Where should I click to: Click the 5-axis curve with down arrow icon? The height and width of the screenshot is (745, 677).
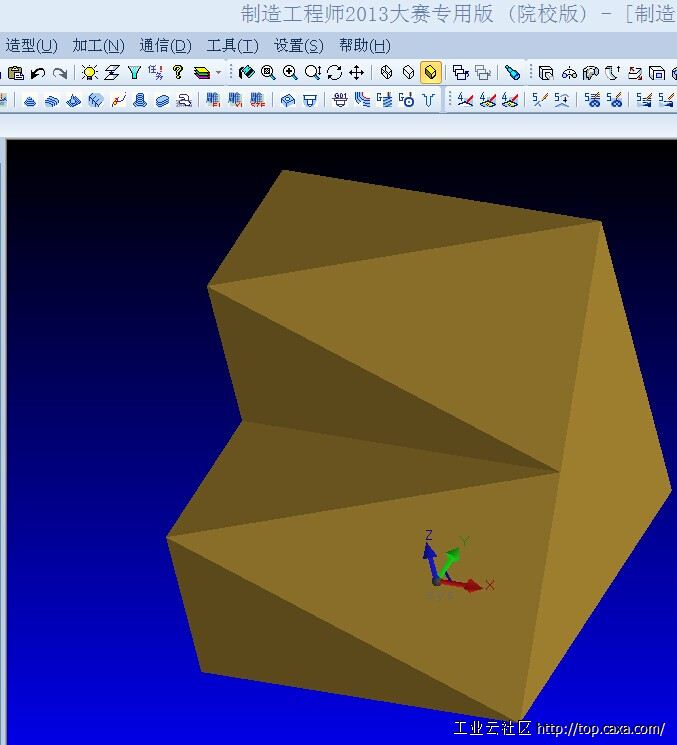[562, 100]
